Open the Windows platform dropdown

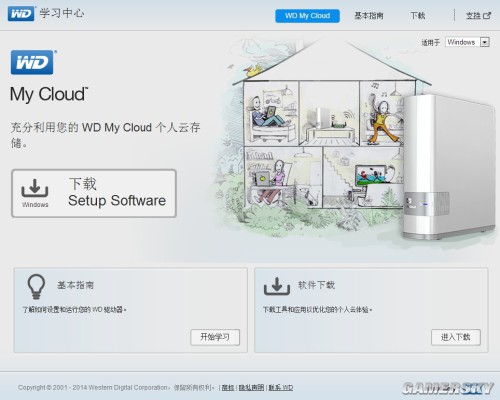(467, 42)
